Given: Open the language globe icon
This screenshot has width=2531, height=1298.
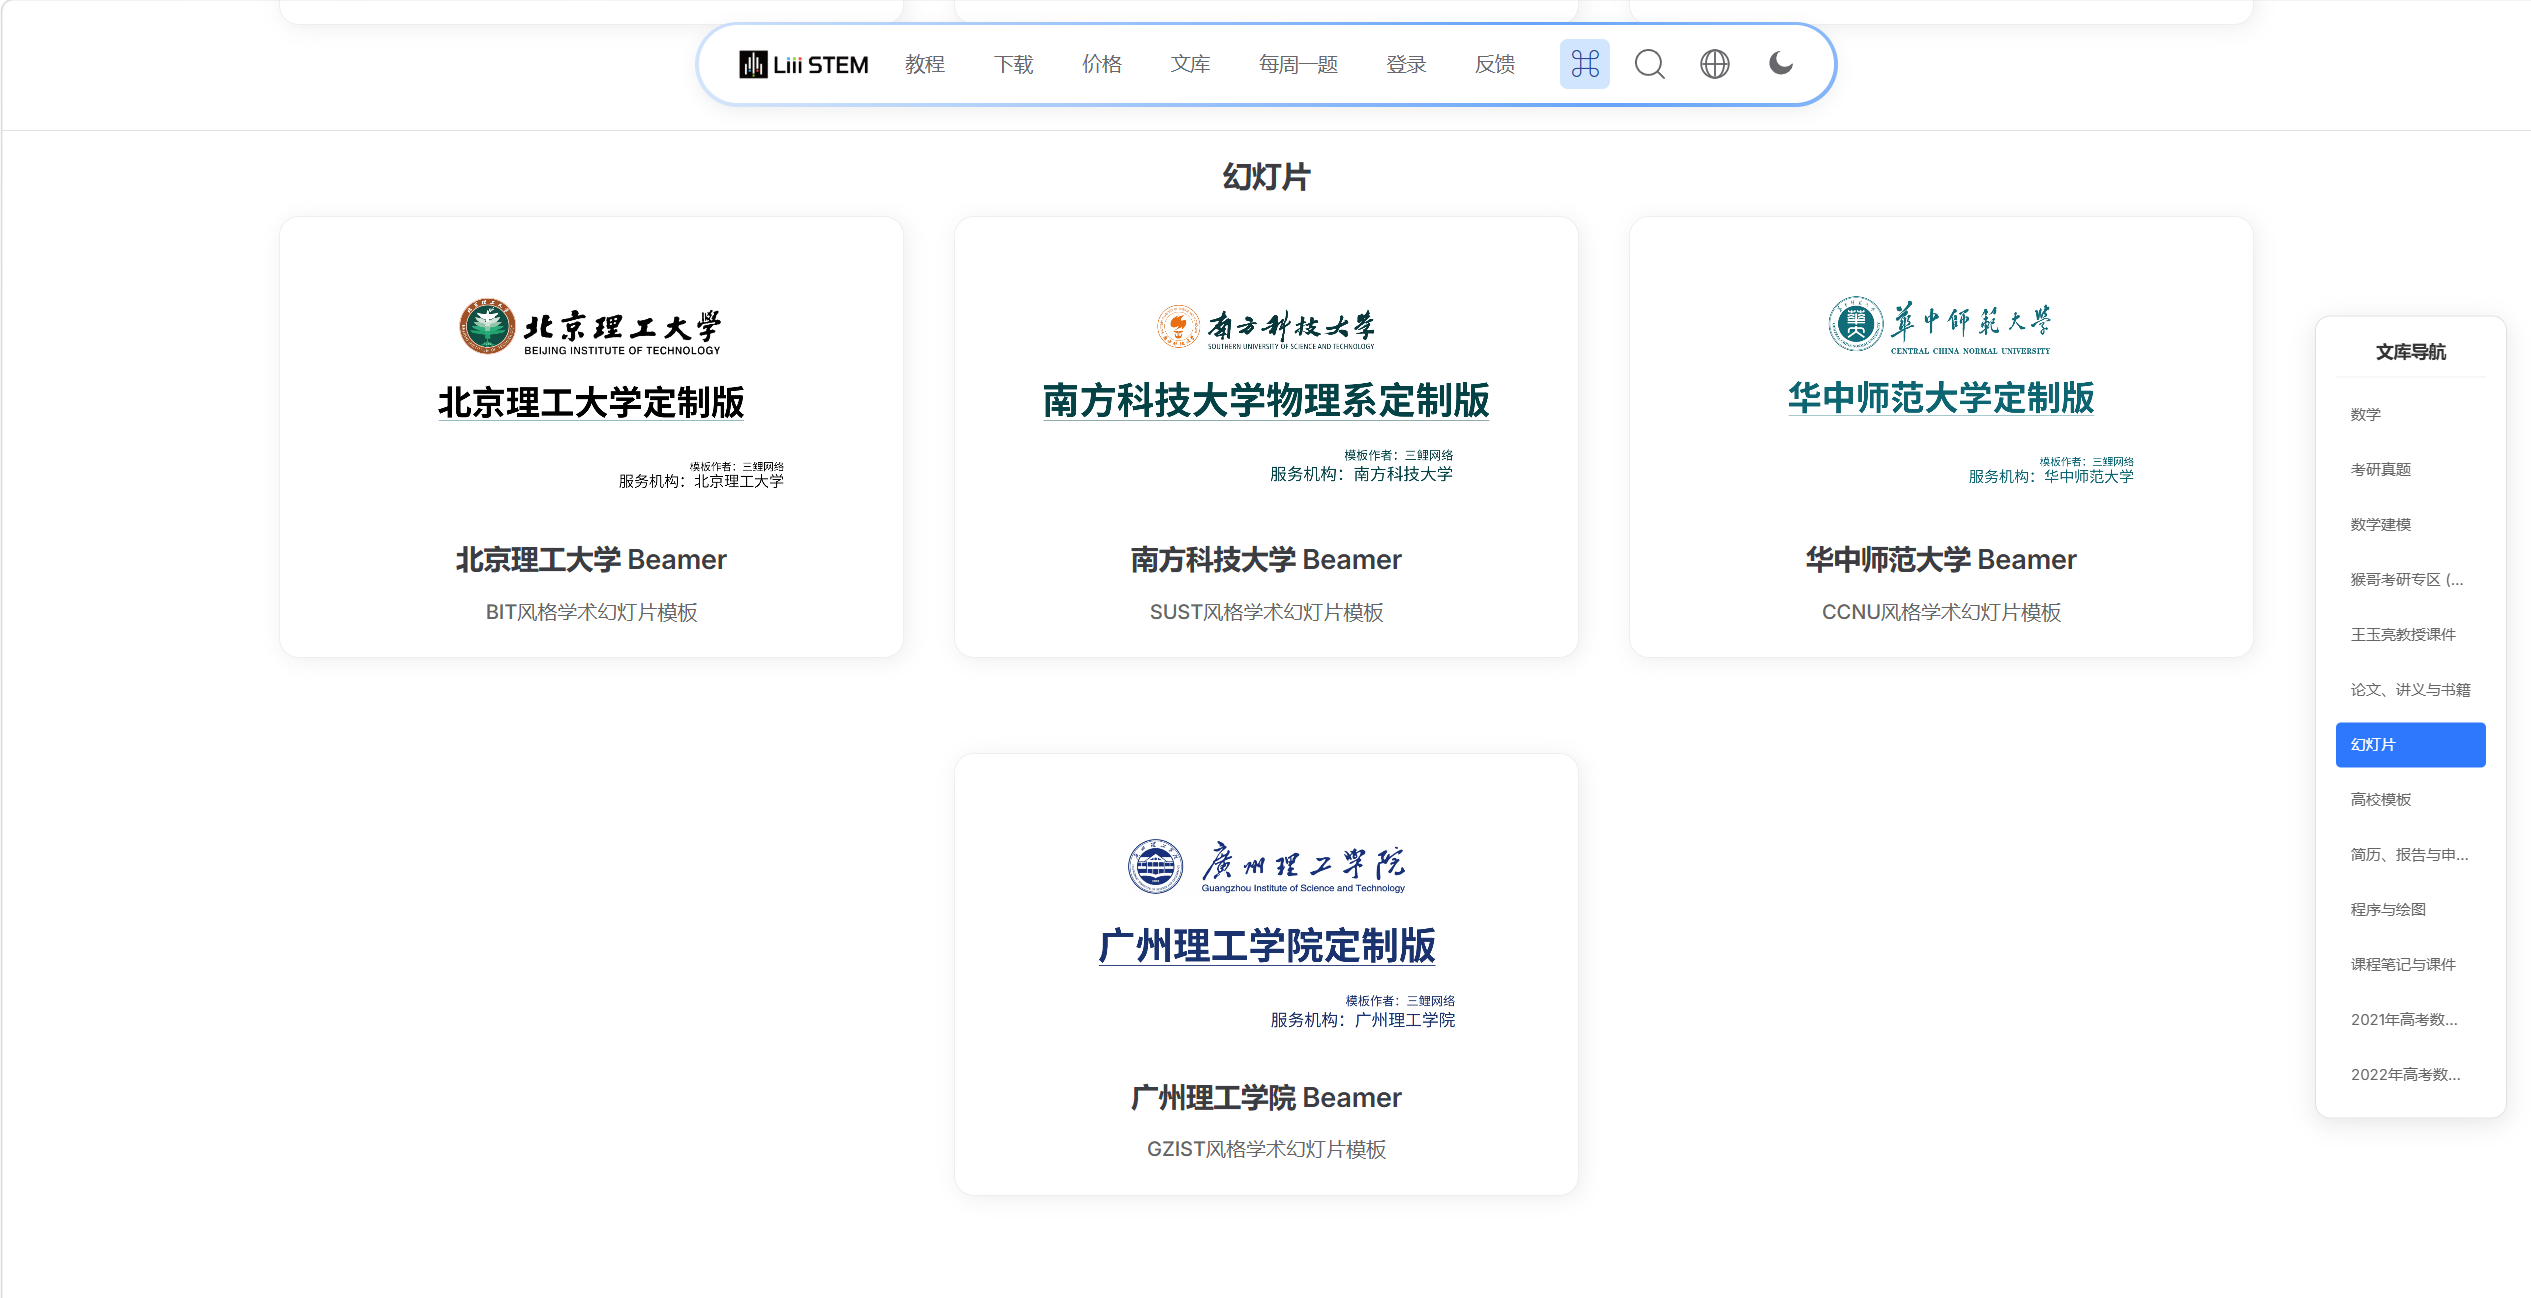Looking at the screenshot, I should (1714, 64).
